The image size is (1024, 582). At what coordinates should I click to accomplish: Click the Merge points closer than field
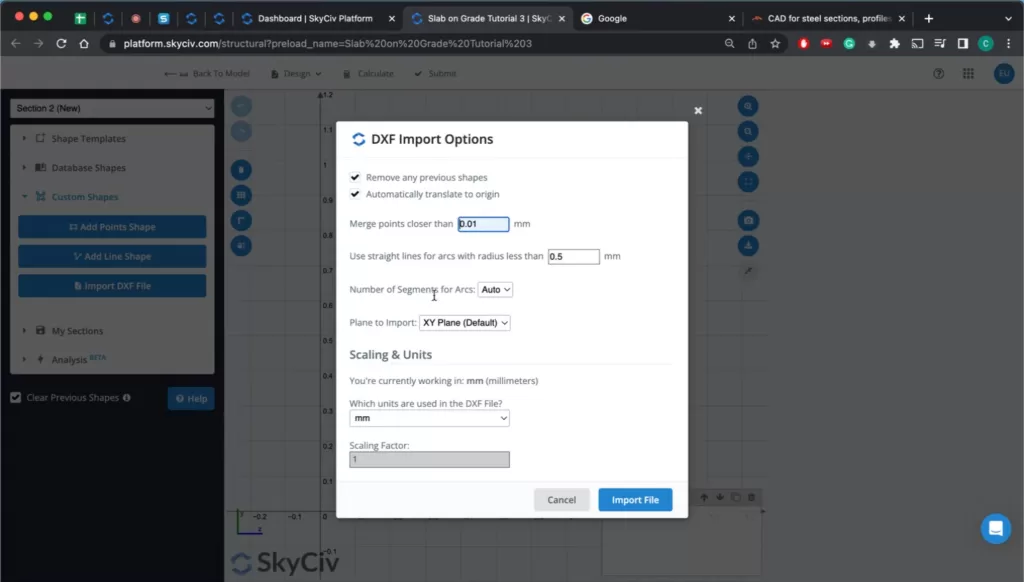pyautogui.click(x=483, y=224)
